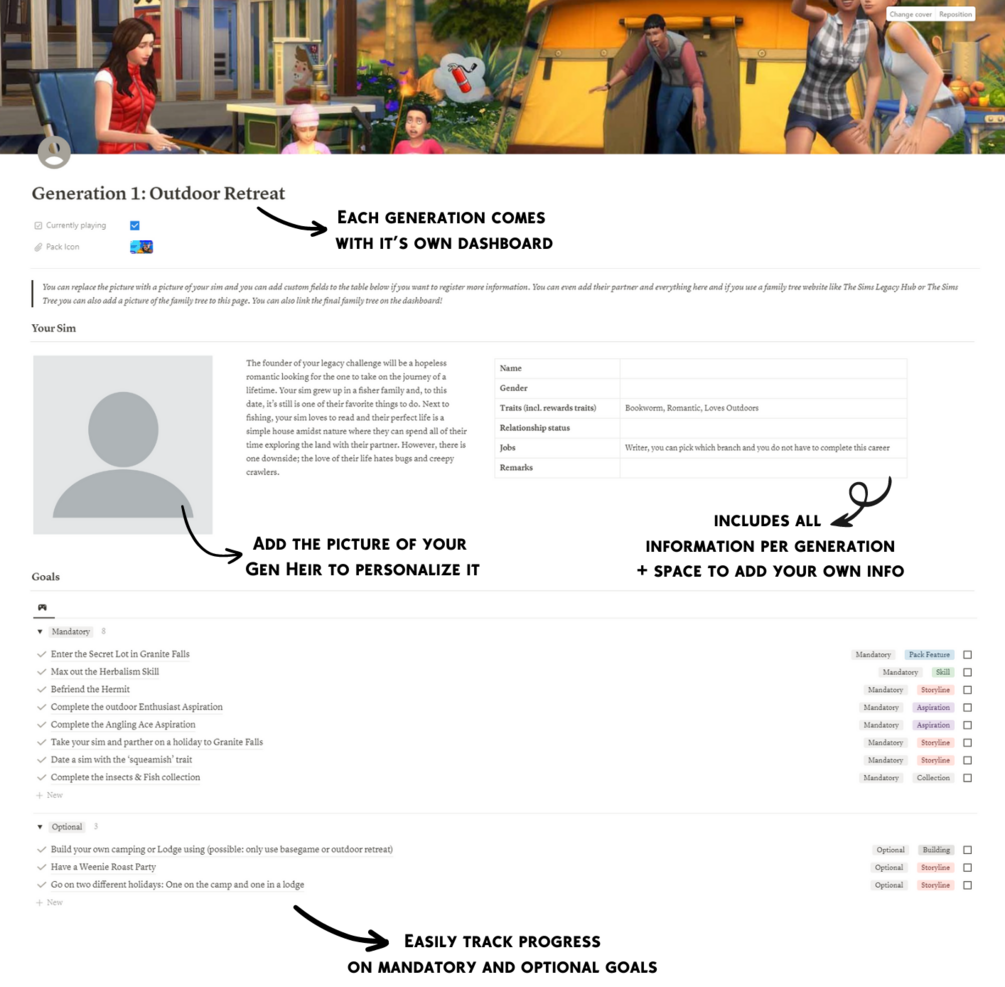Screen dimensions: 1005x987
Task: Click Aspiration tag on Angling Ace row
Action: click(x=933, y=725)
